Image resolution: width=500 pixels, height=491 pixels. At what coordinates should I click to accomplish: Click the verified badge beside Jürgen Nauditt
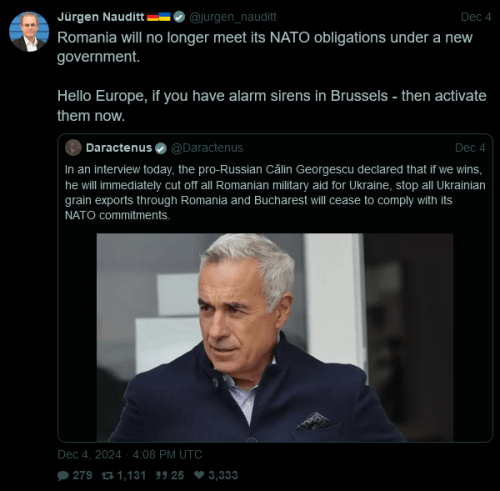179,17
